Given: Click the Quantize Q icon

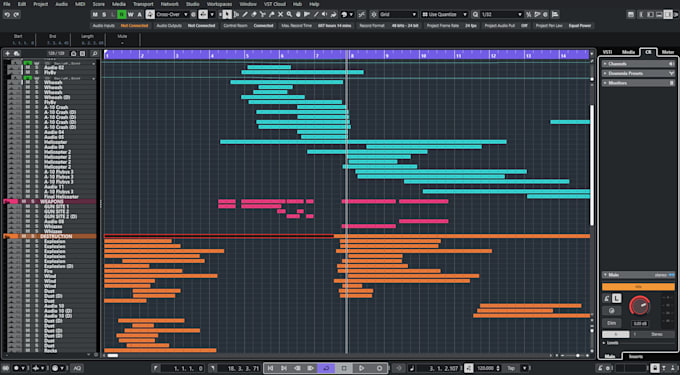Looking at the screenshot, I should pyautogui.click(x=476, y=14).
